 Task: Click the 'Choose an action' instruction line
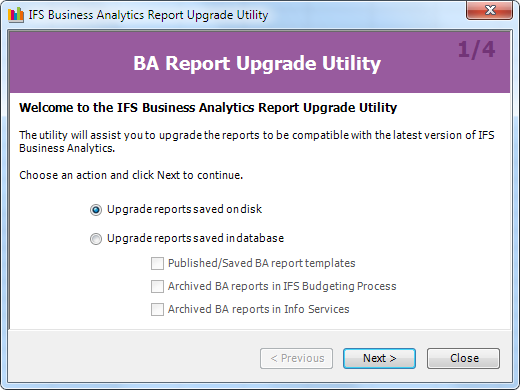[131, 175]
